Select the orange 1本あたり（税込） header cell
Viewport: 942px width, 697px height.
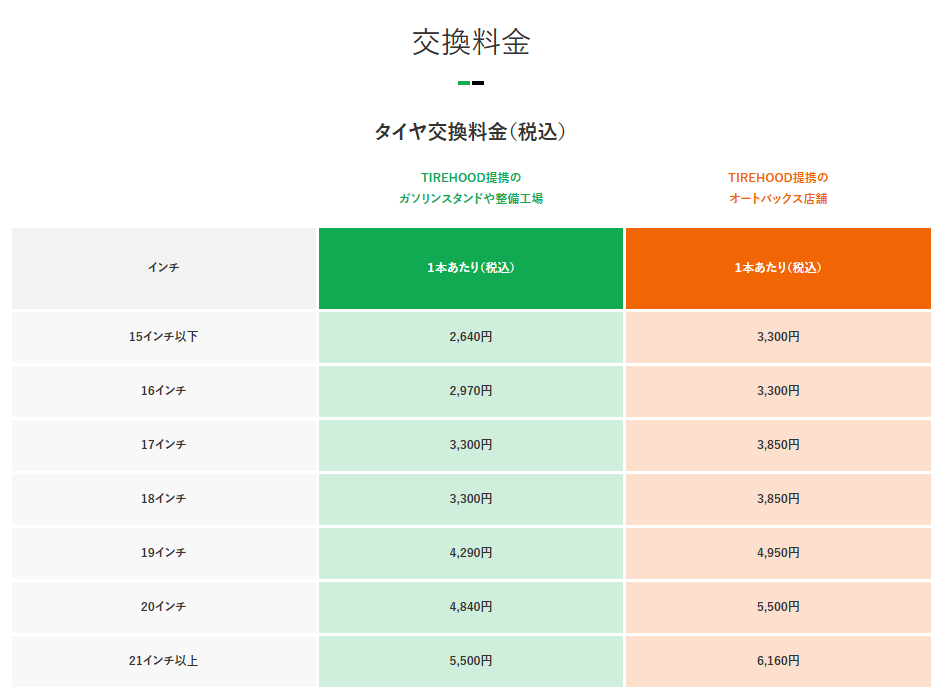click(x=777, y=268)
